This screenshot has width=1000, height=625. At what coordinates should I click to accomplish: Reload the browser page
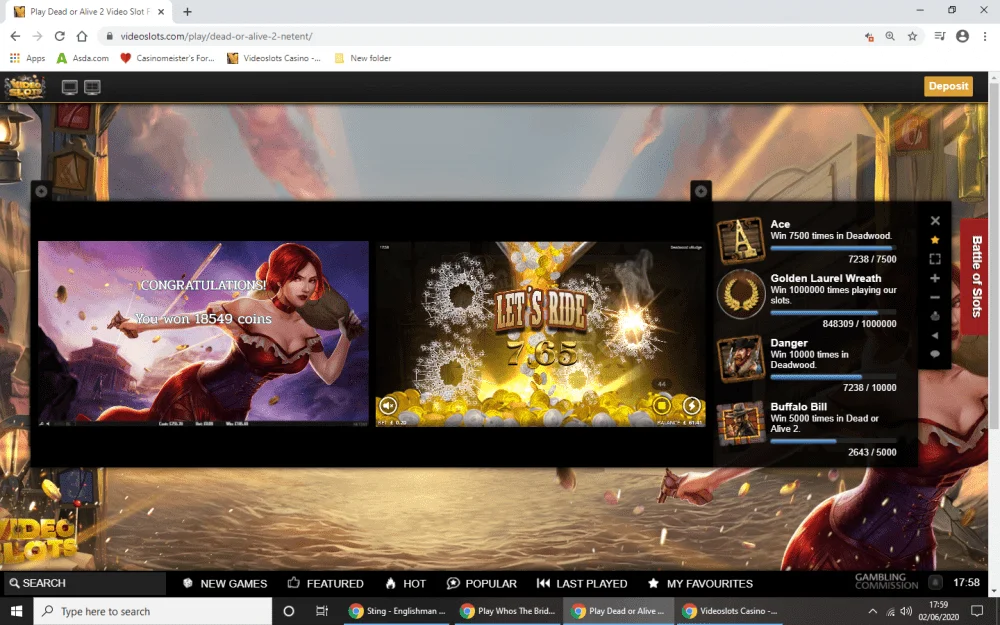point(59,36)
